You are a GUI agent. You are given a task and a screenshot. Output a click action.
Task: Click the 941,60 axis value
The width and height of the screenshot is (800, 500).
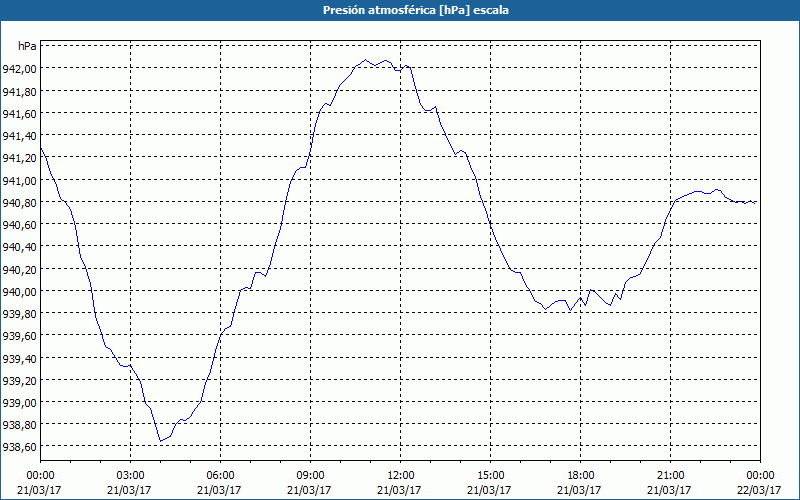[x=19, y=113]
